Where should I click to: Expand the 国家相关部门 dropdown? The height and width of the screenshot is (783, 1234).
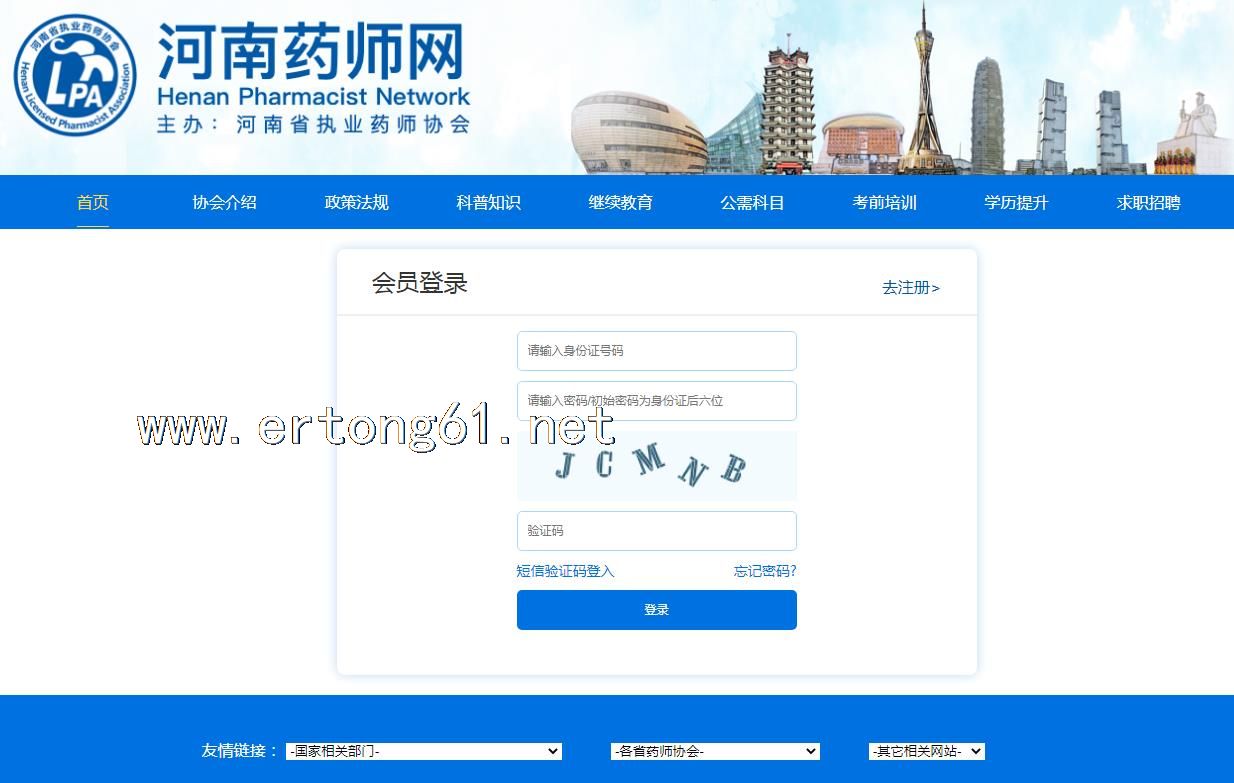[x=424, y=751]
